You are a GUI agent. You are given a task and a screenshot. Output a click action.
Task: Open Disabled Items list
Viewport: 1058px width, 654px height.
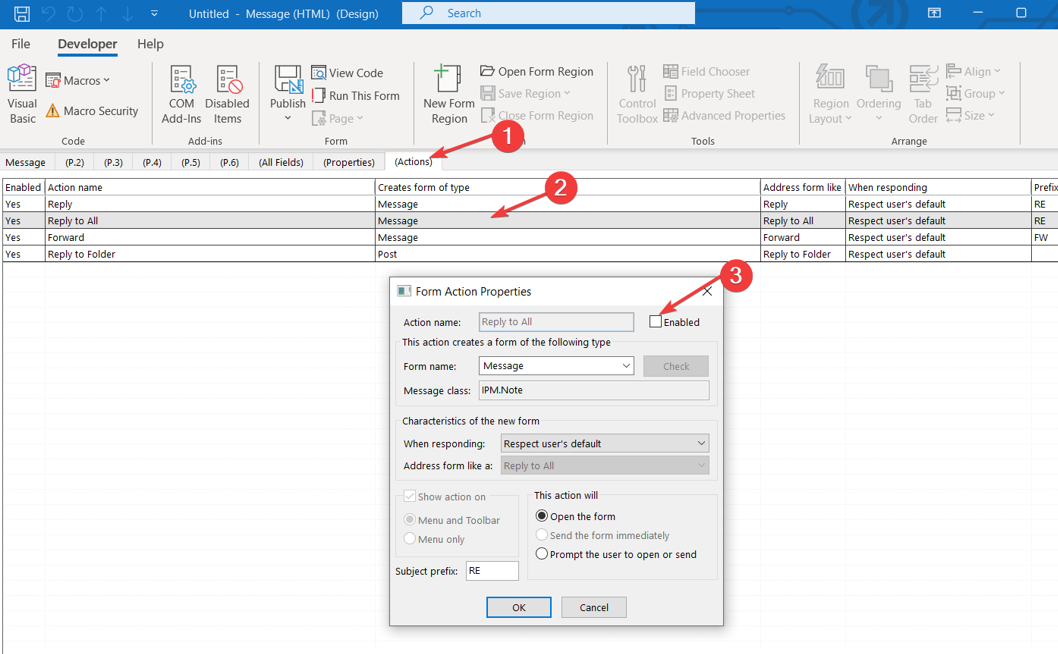[x=227, y=95]
